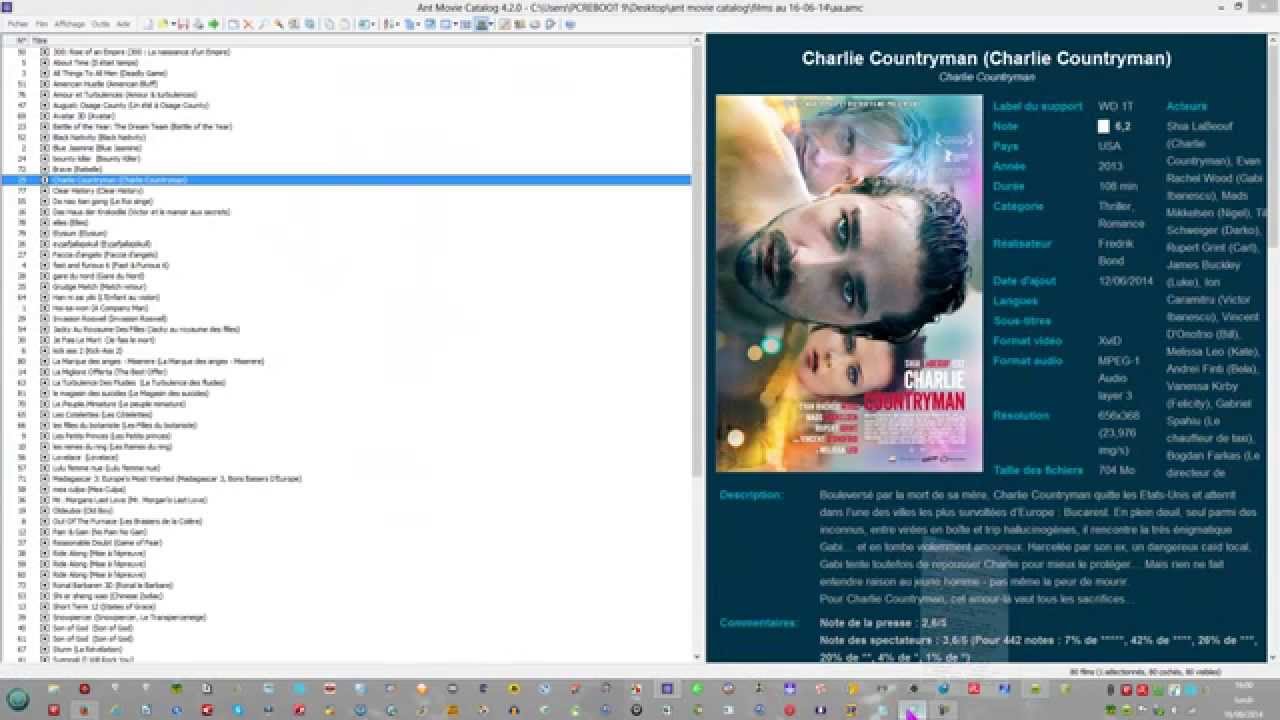Sort the list by the Titre column header
This screenshot has width=1280, height=720.
tap(362, 40)
